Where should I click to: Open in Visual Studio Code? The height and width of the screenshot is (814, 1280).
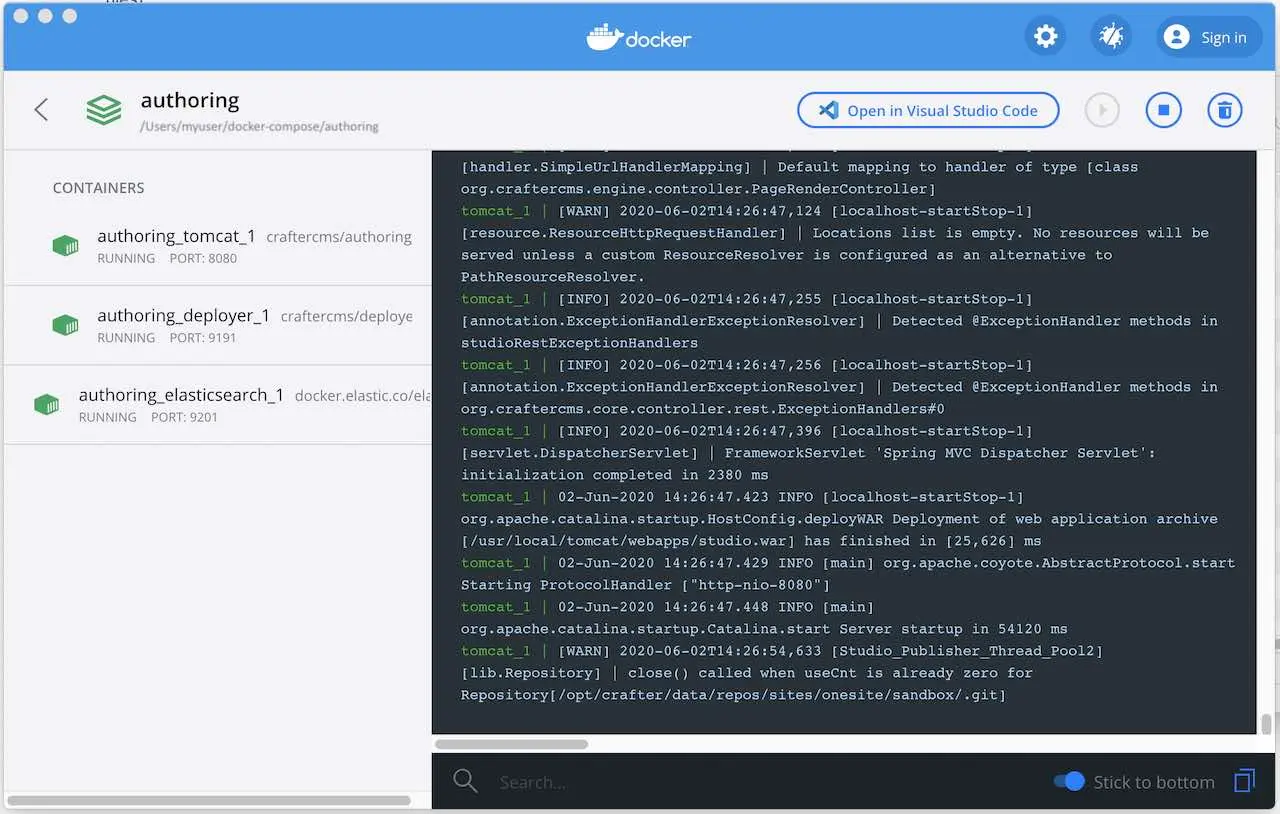pos(928,110)
